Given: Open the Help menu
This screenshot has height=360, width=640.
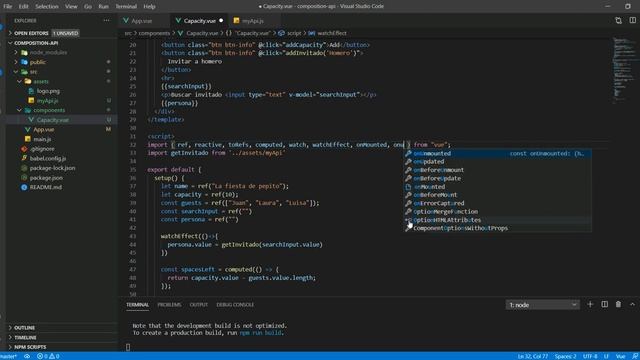Looking at the screenshot, I should click(149, 7).
